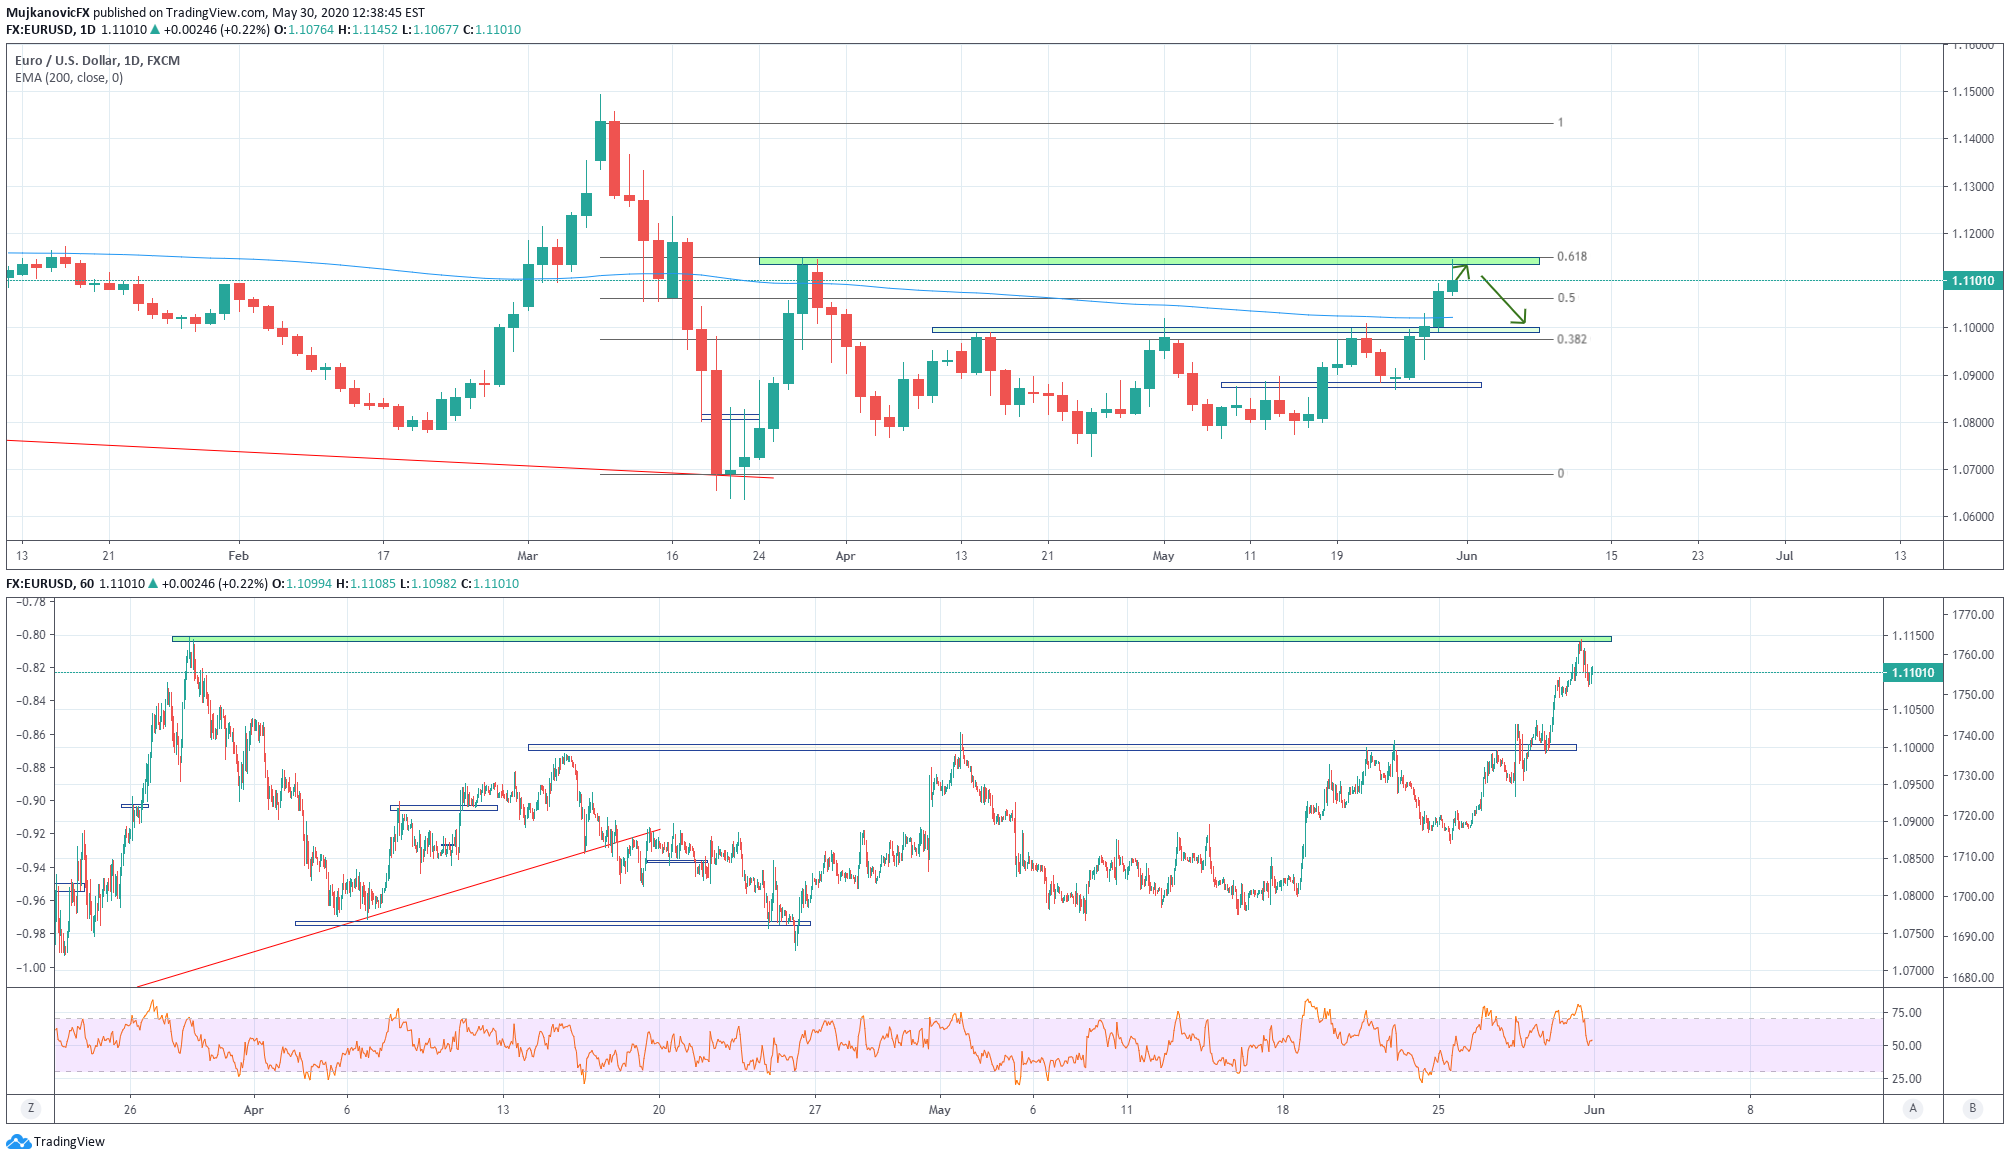Click the TradingView cloud logo icon

(18, 1142)
